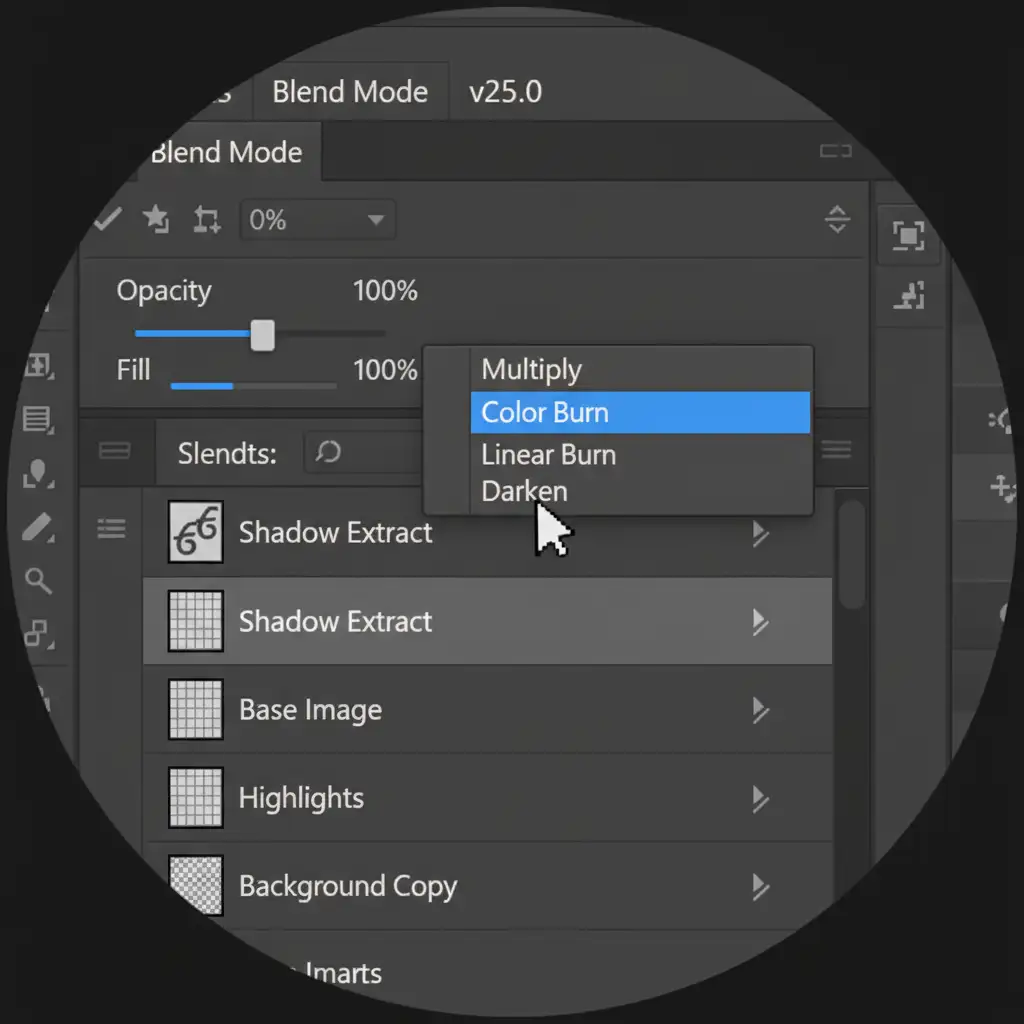Click the list icon left of the first Shadow Extract

111,529
